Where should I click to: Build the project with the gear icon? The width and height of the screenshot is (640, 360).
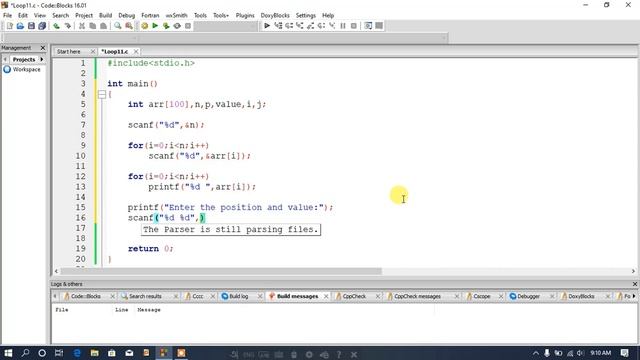[144, 26]
